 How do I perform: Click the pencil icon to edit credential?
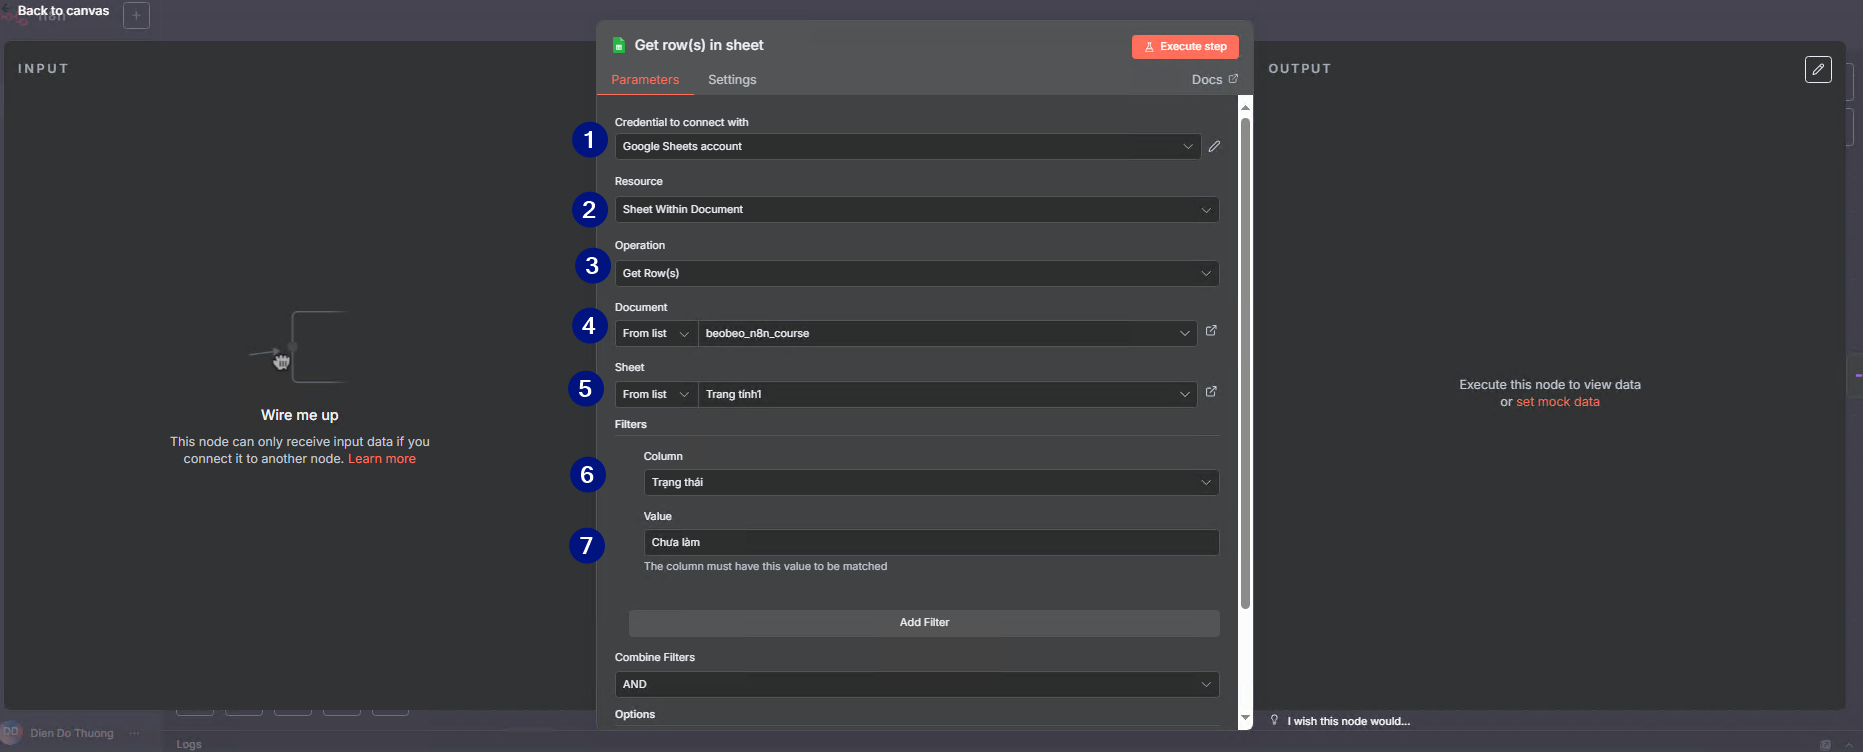click(1214, 146)
